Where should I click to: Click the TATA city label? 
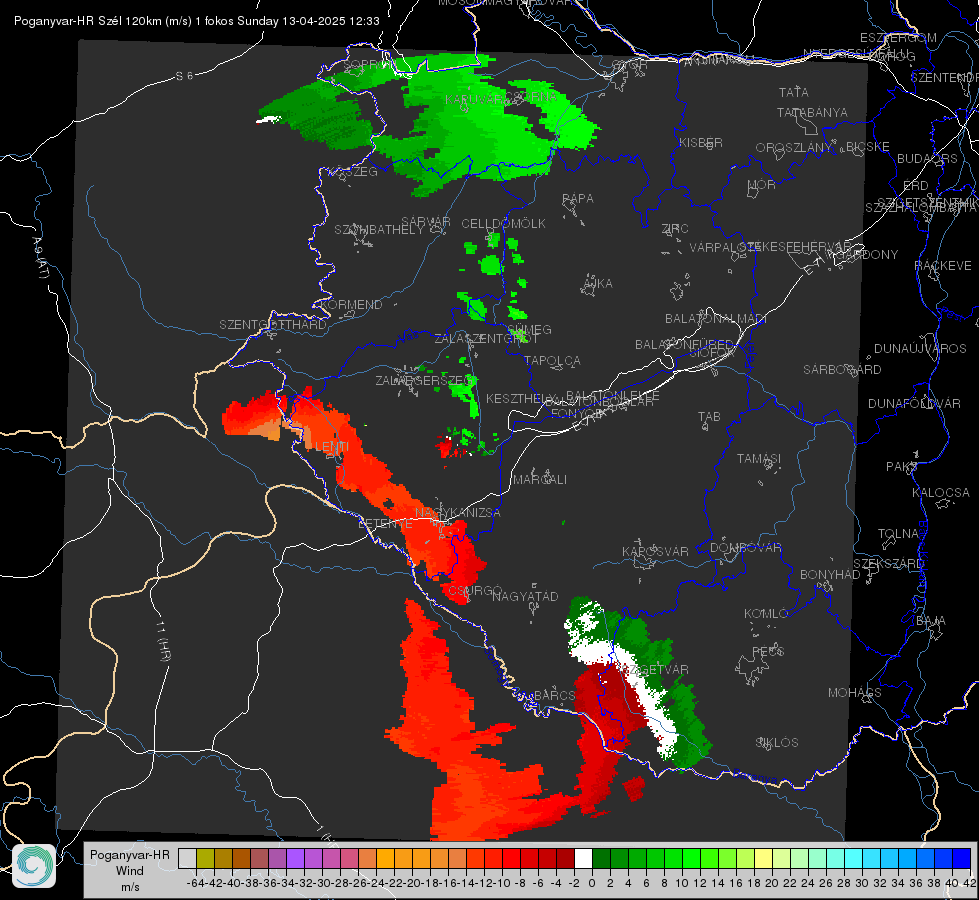(794, 92)
